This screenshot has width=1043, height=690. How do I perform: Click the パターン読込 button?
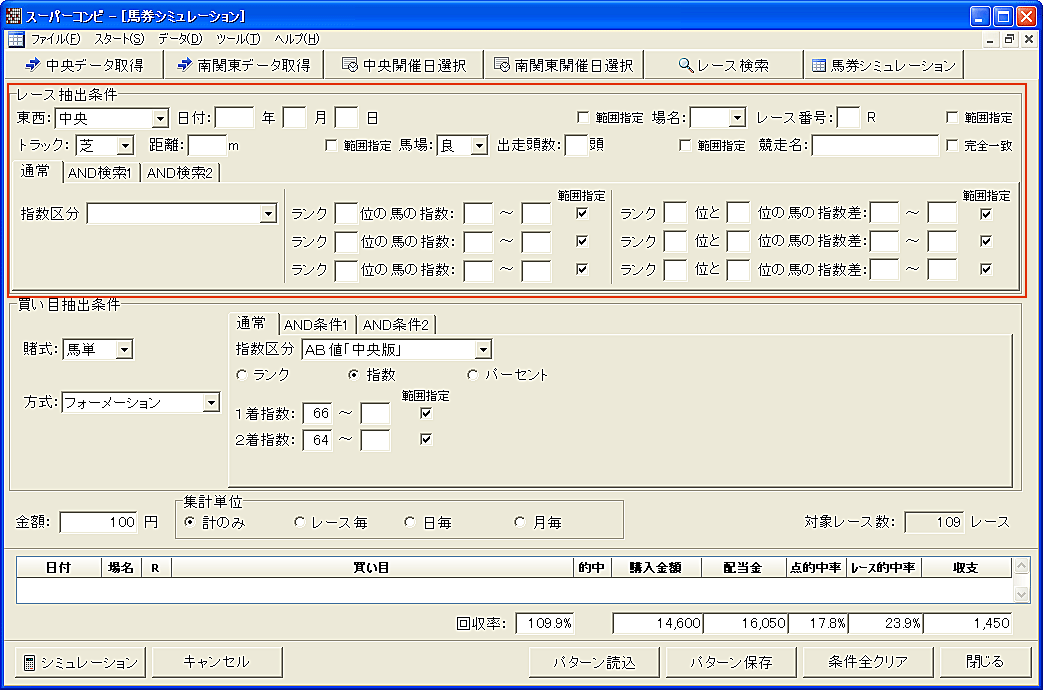[x=594, y=662]
